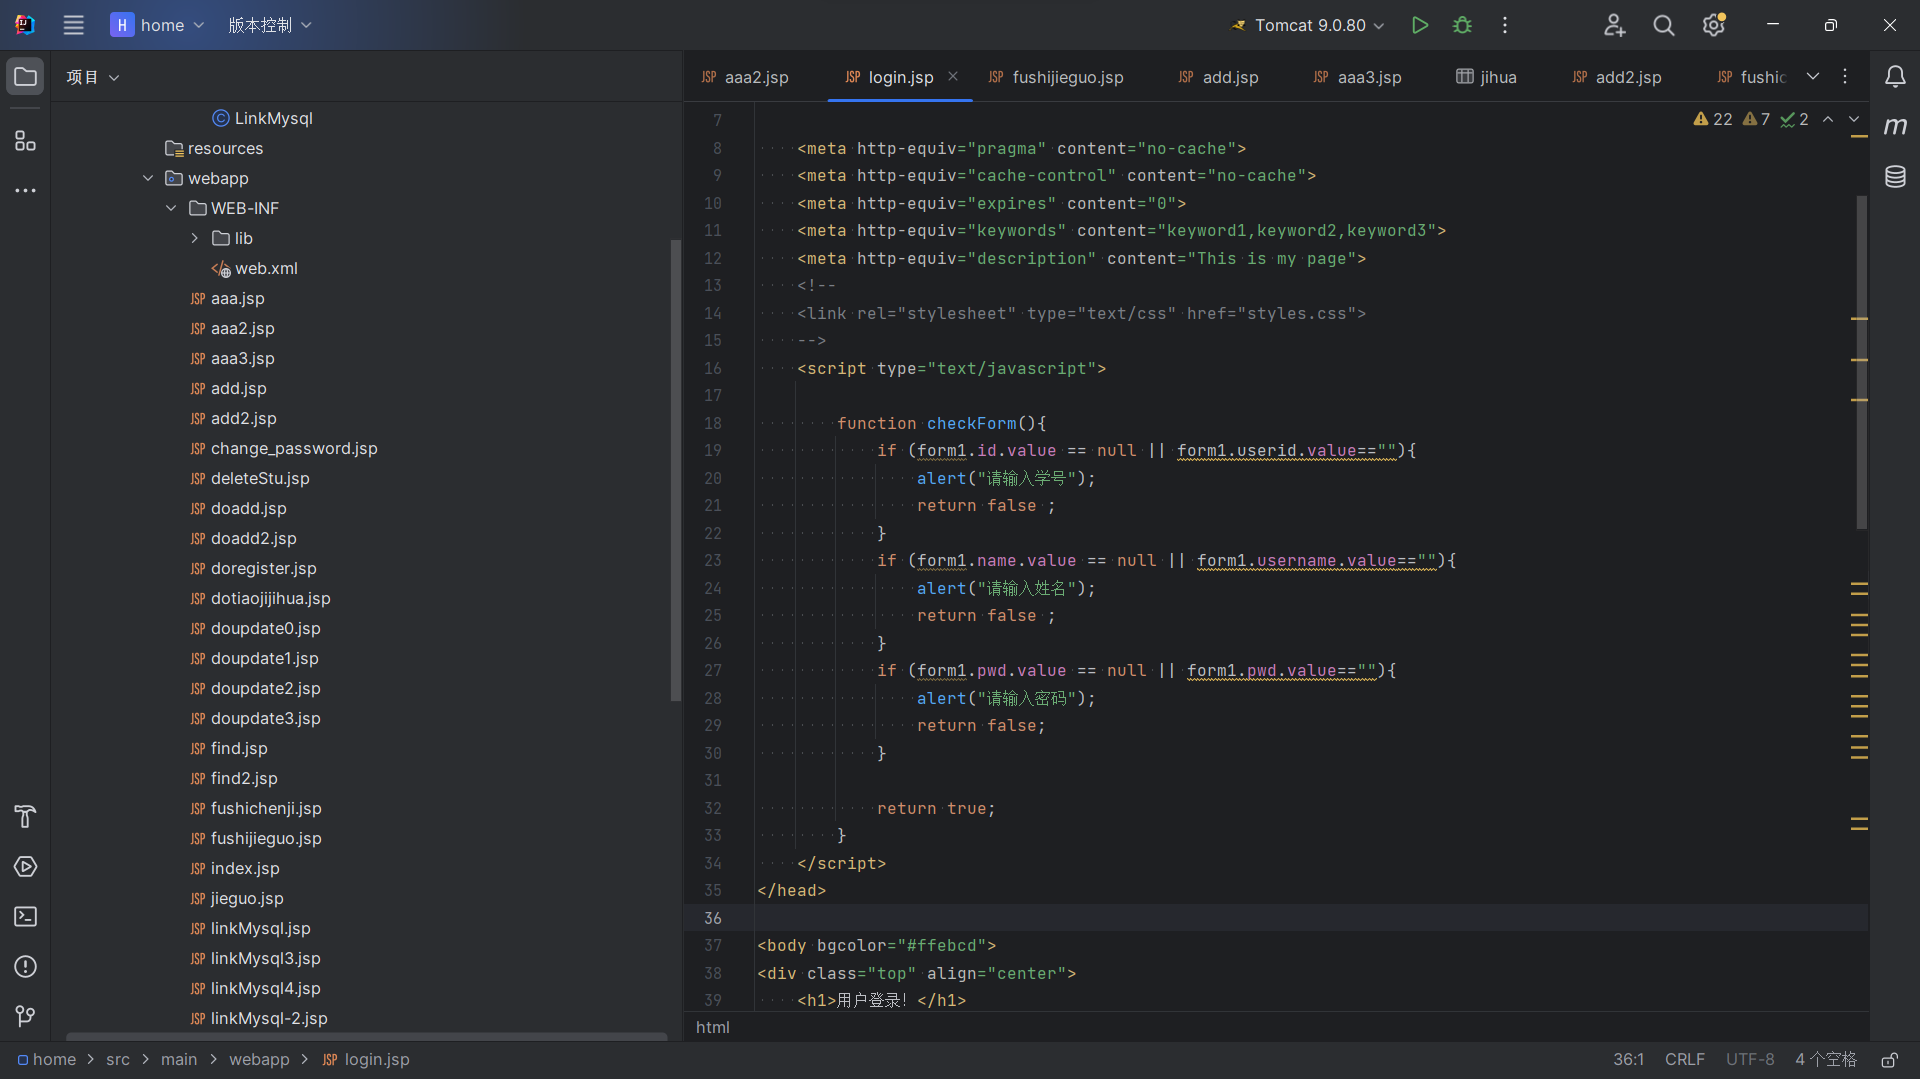
Task: Switch to the add2.jsp editor tab
Action: (1627, 77)
